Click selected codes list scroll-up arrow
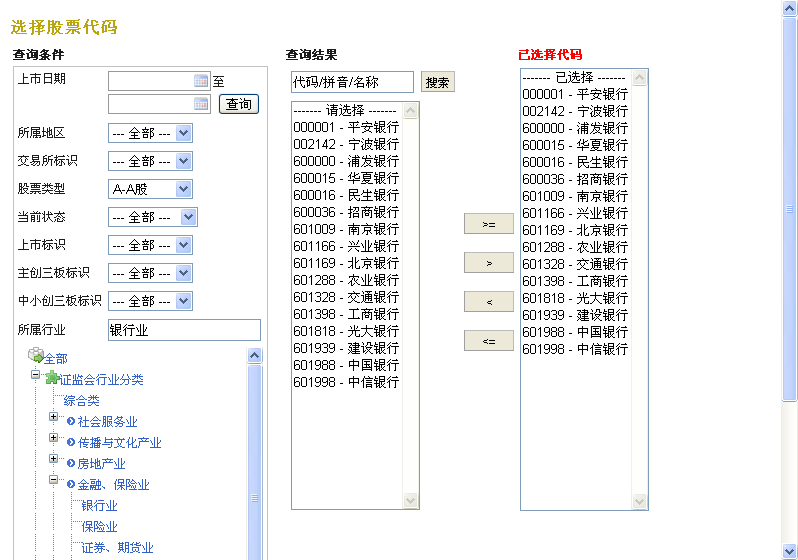Screen dimensions: 798x560 pyautogui.click(x=639, y=77)
